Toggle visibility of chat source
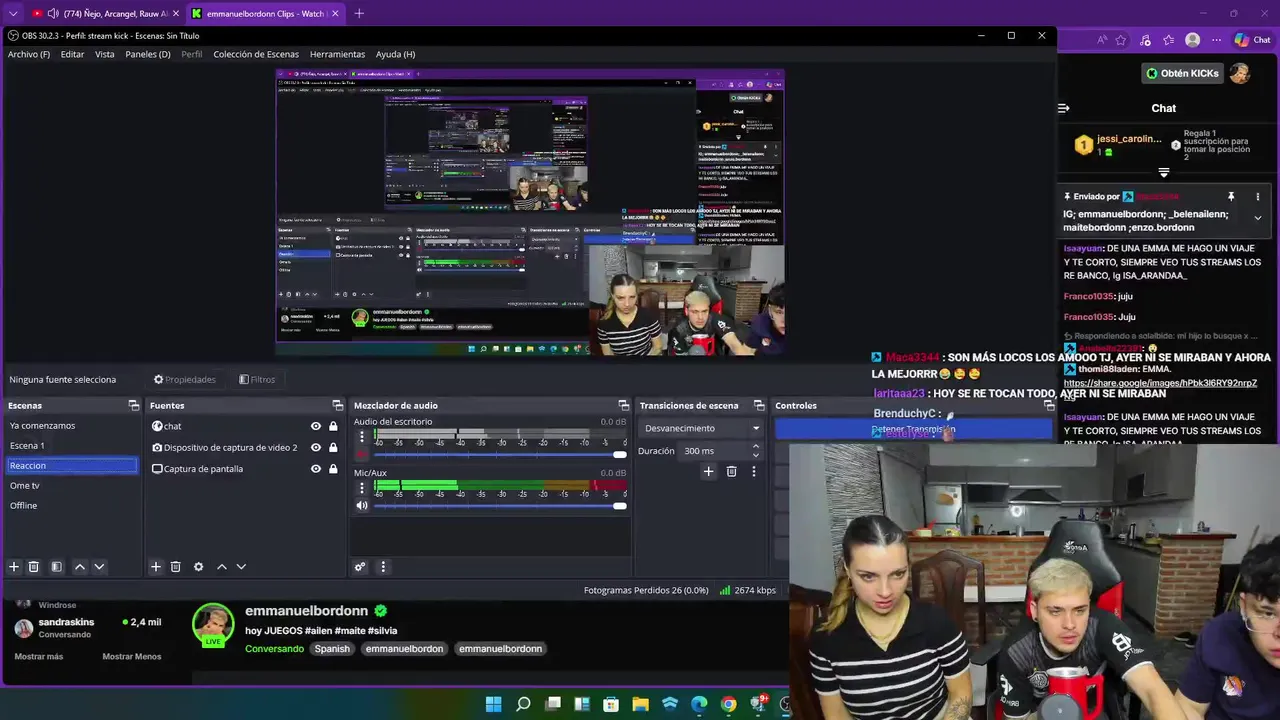 tap(316, 426)
